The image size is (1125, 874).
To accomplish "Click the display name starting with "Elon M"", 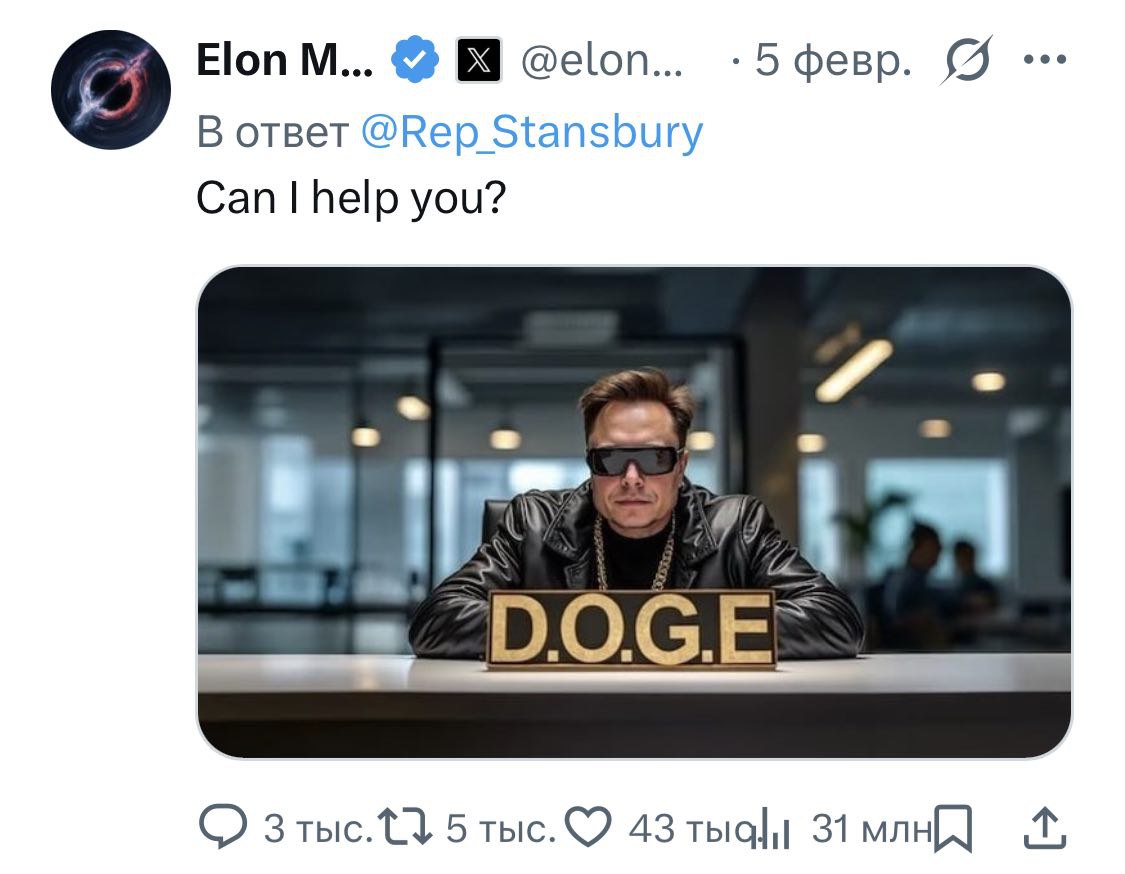I will 285,62.
